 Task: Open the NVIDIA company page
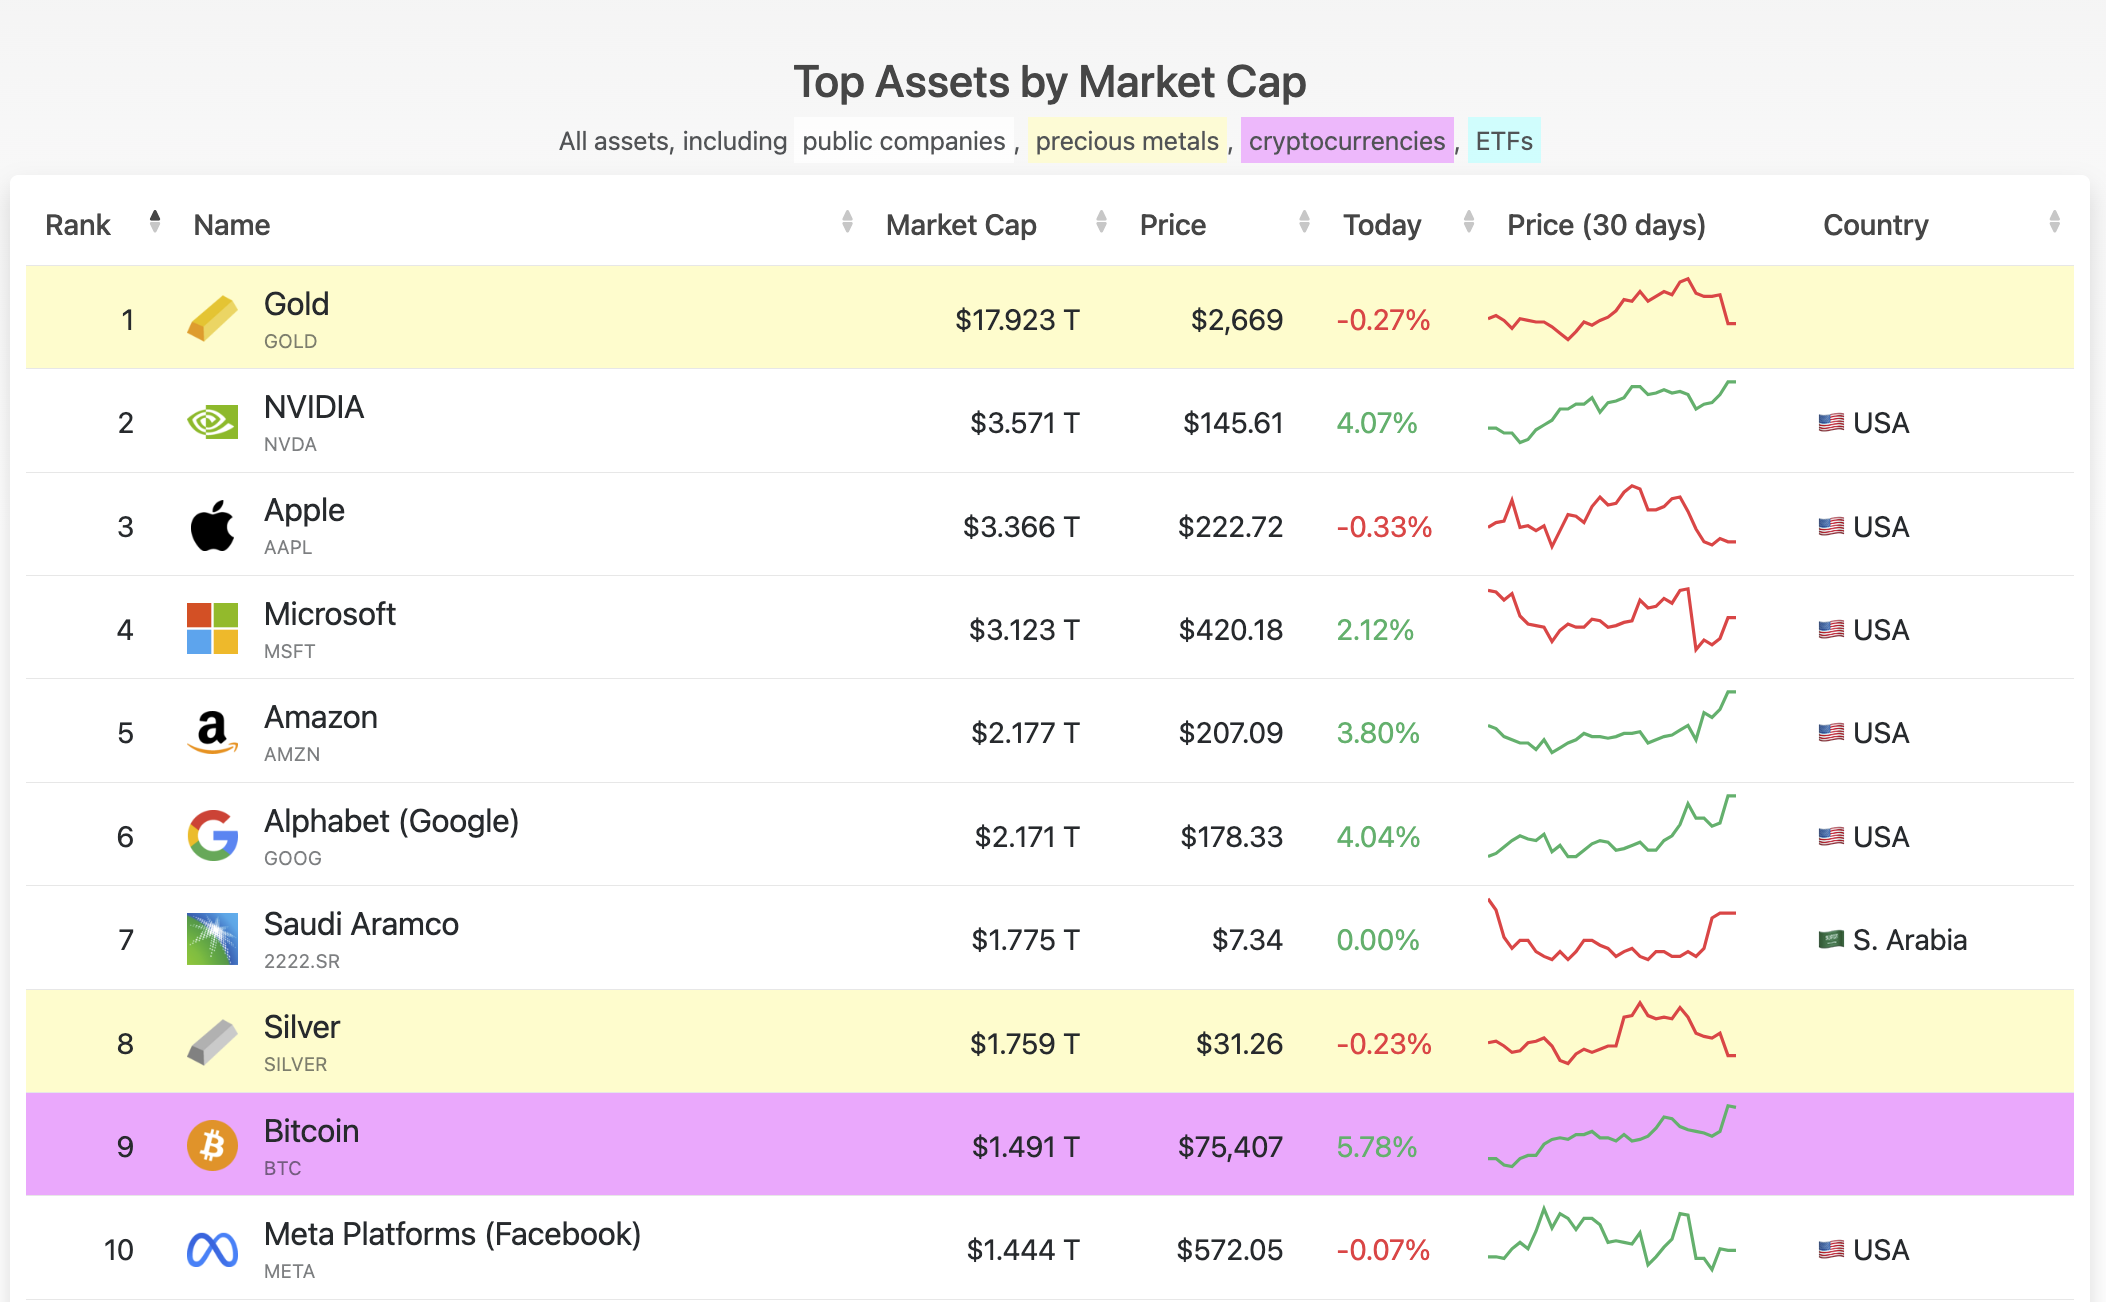314,407
